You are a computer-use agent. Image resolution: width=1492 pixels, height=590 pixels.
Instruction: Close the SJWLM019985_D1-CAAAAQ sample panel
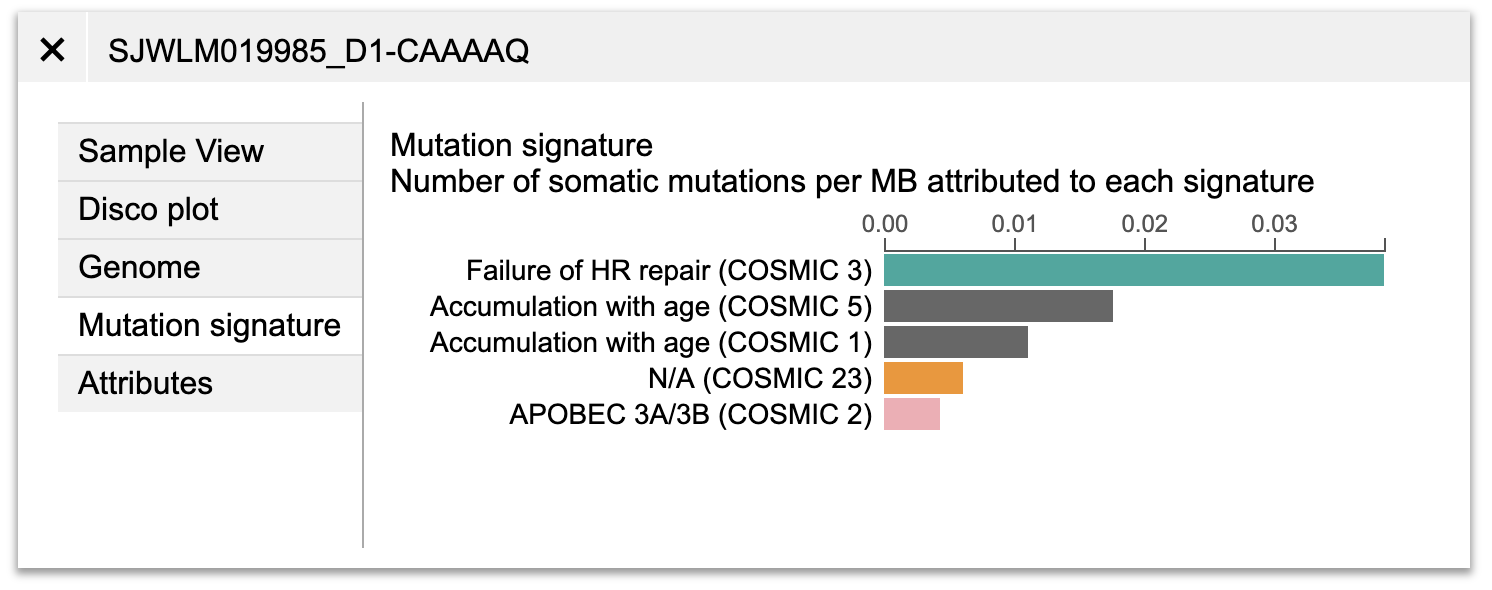[52, 50]
